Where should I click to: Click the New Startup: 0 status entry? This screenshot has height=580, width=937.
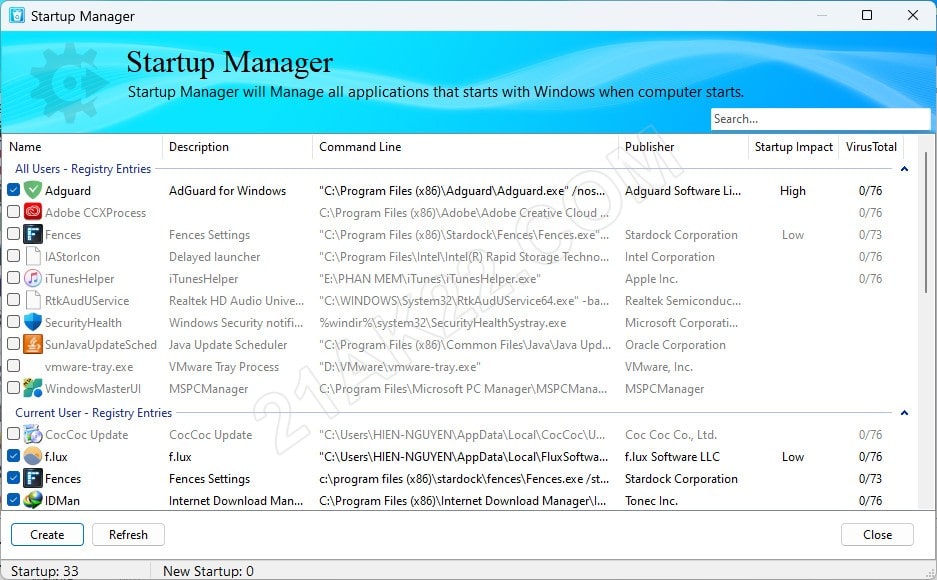pos(208,571)
